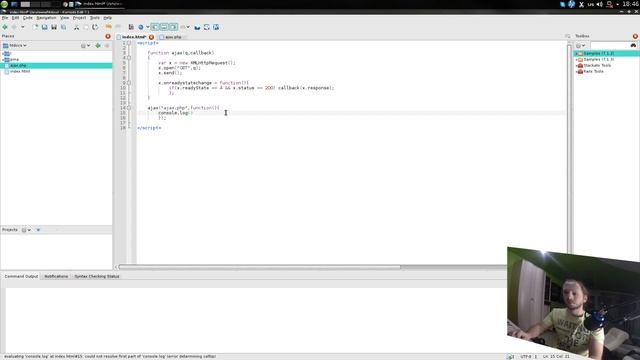The width and height of the screenshot is (640, 360).
Task: Click the Cut scissors icon
Action: tap(76, 27)
